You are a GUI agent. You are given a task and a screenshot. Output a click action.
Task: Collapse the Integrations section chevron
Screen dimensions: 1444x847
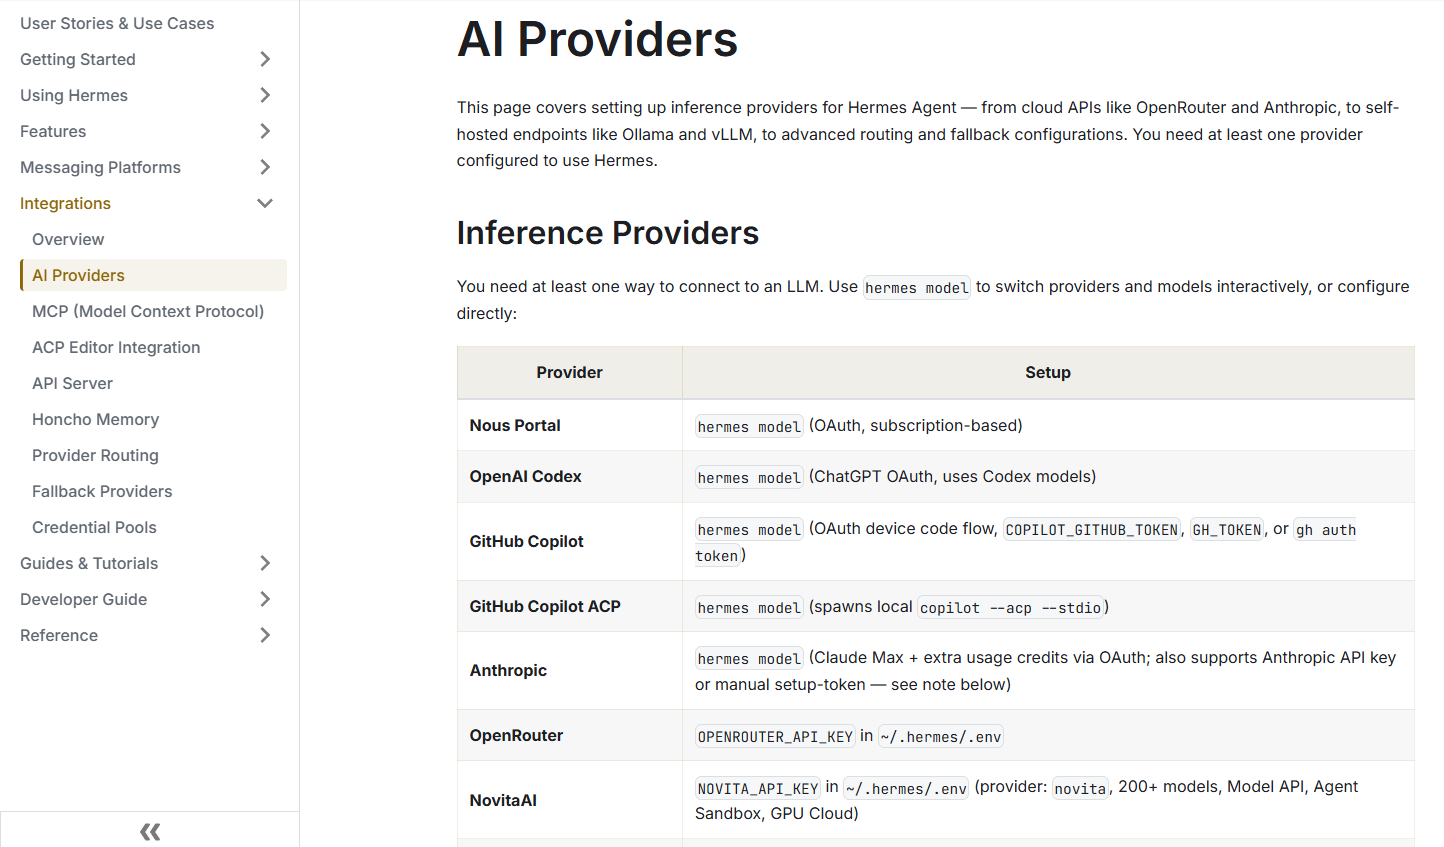tap(265, 203)
